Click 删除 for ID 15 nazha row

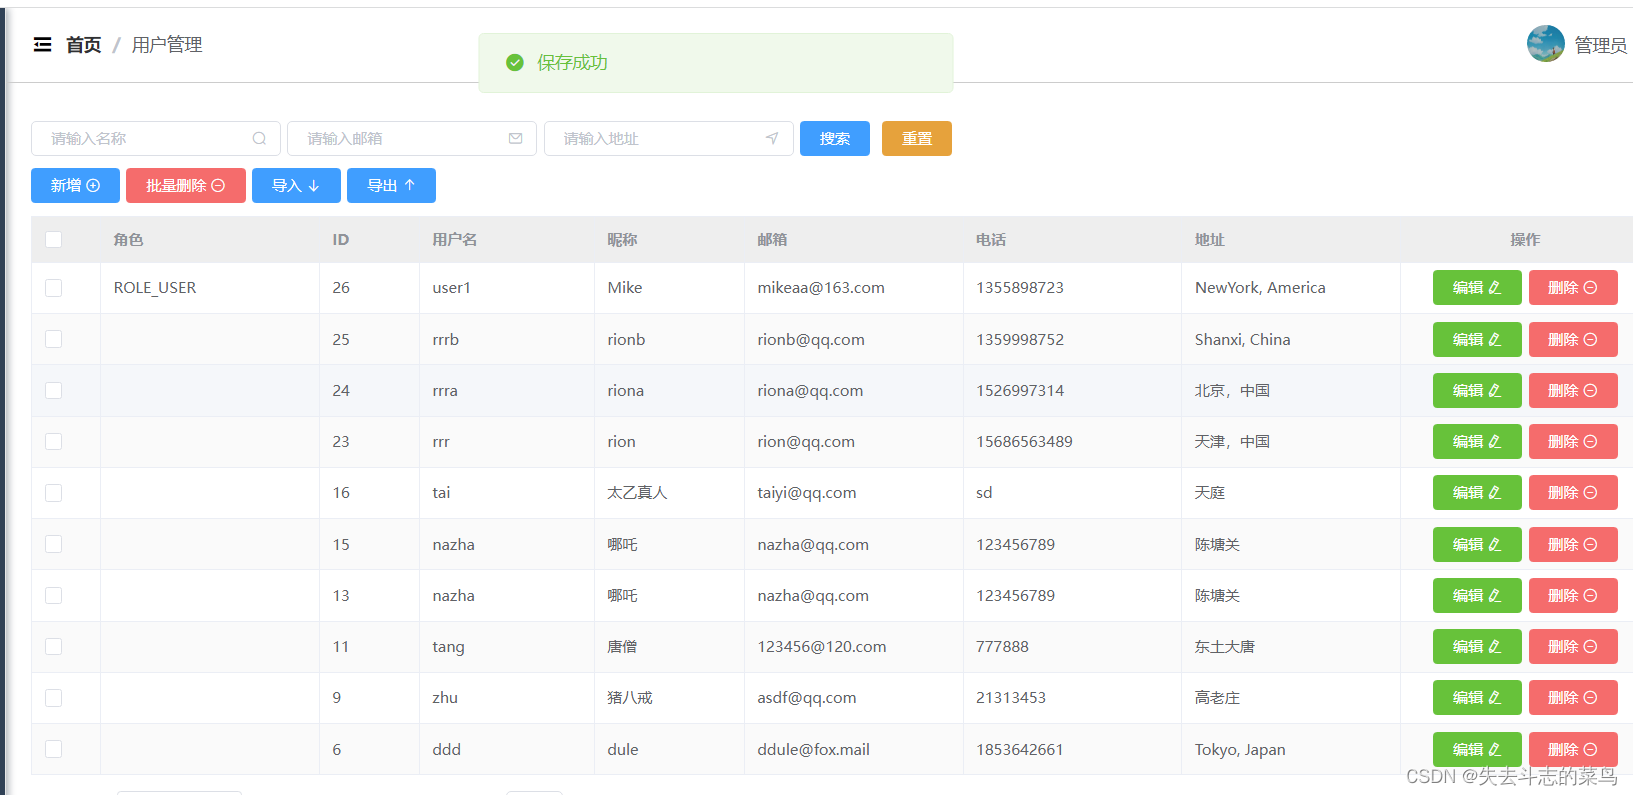tap(1573, 545)
